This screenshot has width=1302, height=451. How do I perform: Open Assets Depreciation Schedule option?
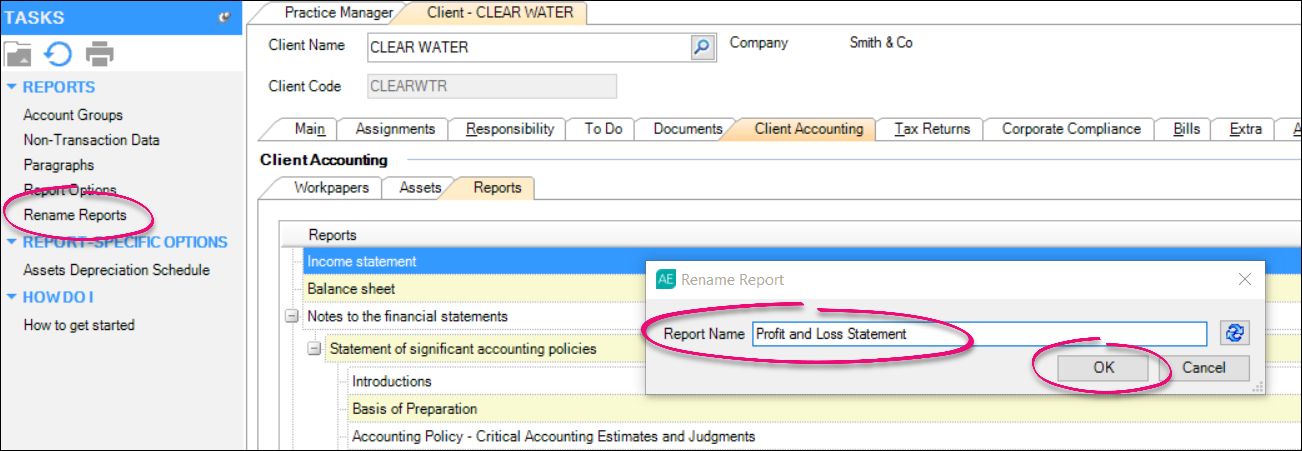pyautogui.click(x=116, y=270)
